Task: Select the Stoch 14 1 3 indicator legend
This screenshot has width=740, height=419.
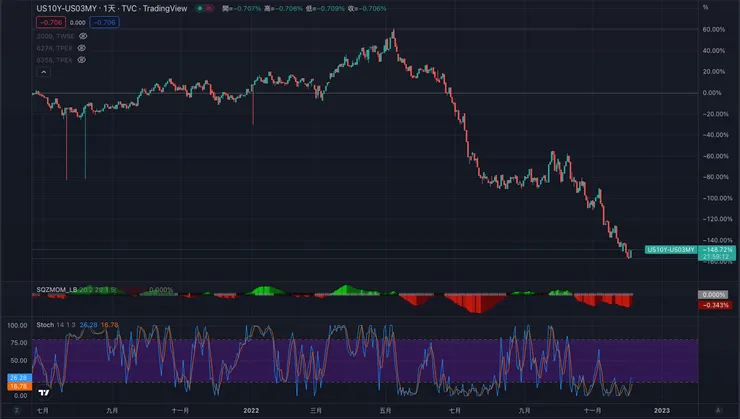Action: pyautogui.click(x=56, y=325)
